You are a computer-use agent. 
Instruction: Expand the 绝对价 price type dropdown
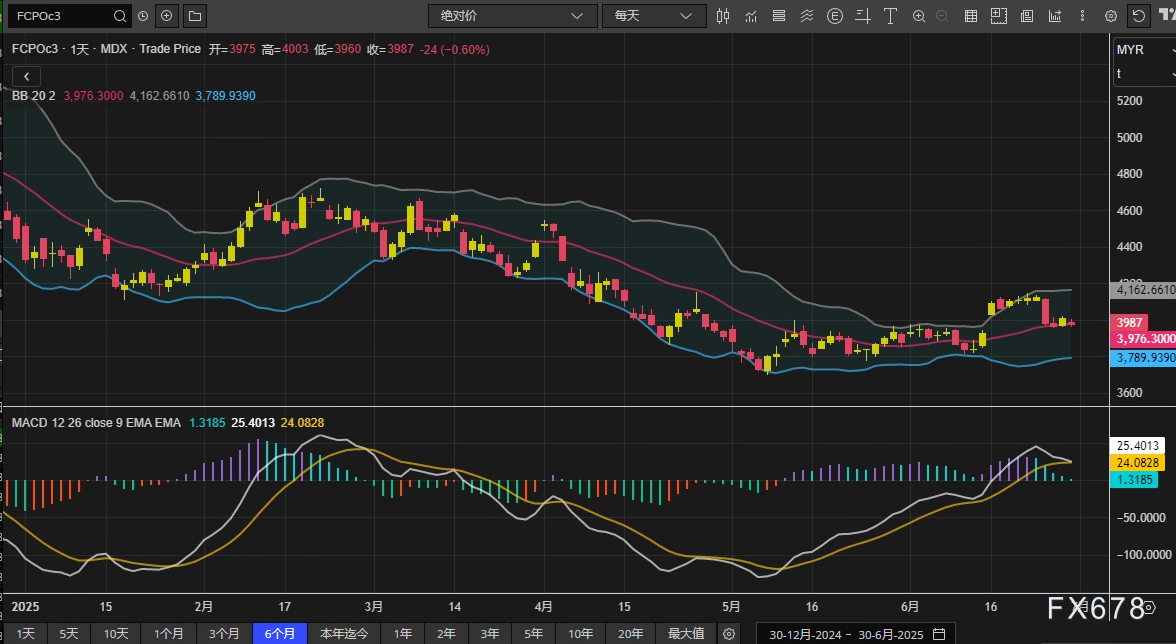click(511, 16)
